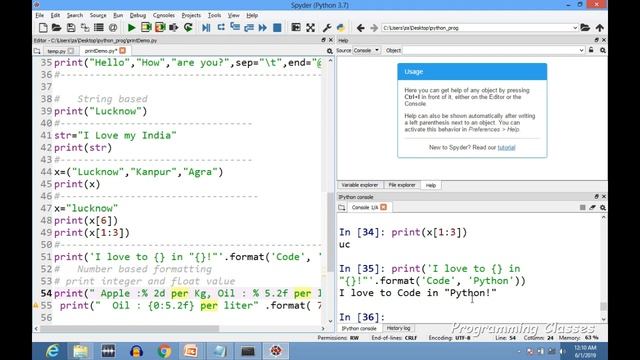Open file using folder toolbar icon
The width and height of the screenshot is (640, 360).
click(x=57, y=28)
